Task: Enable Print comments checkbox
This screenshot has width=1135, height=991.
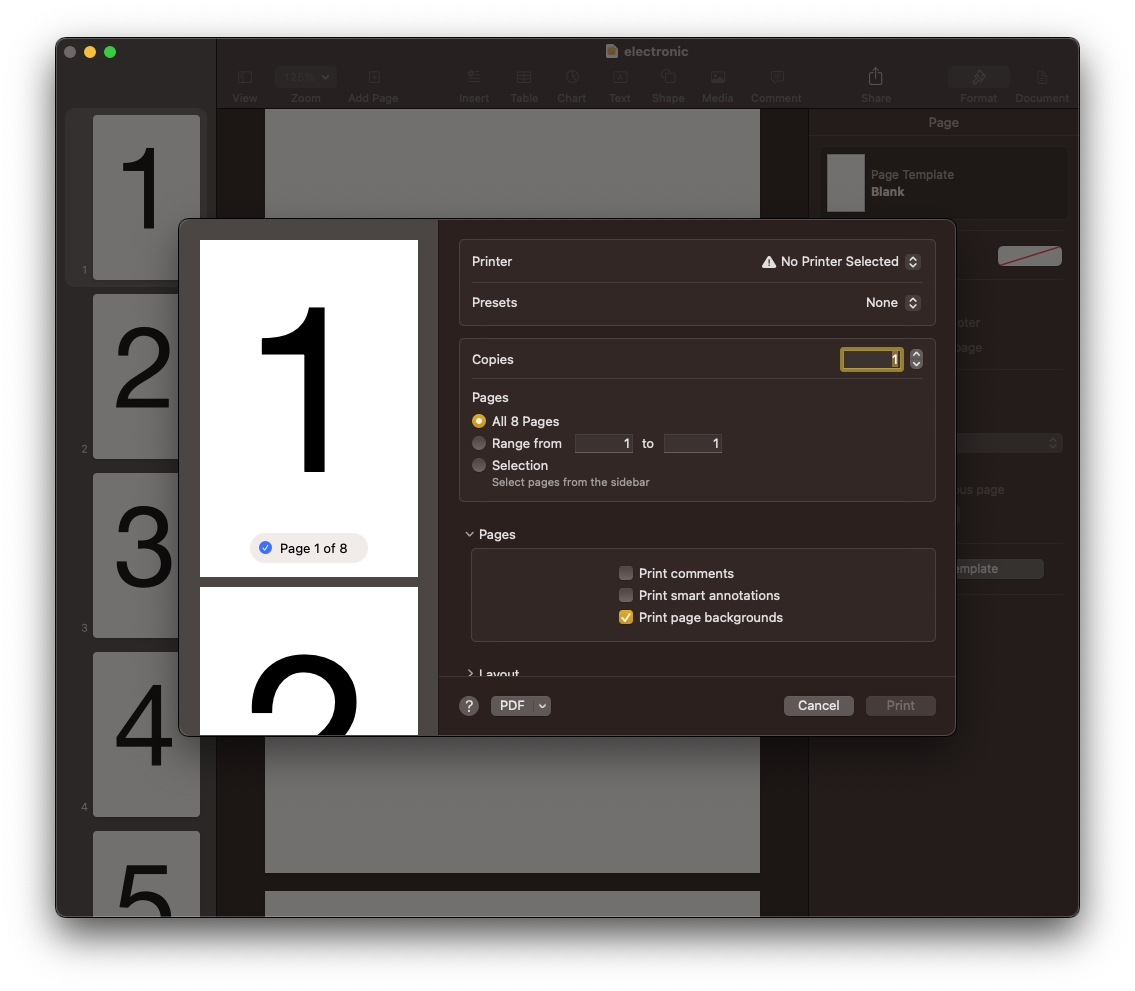Action: [626, 573]
